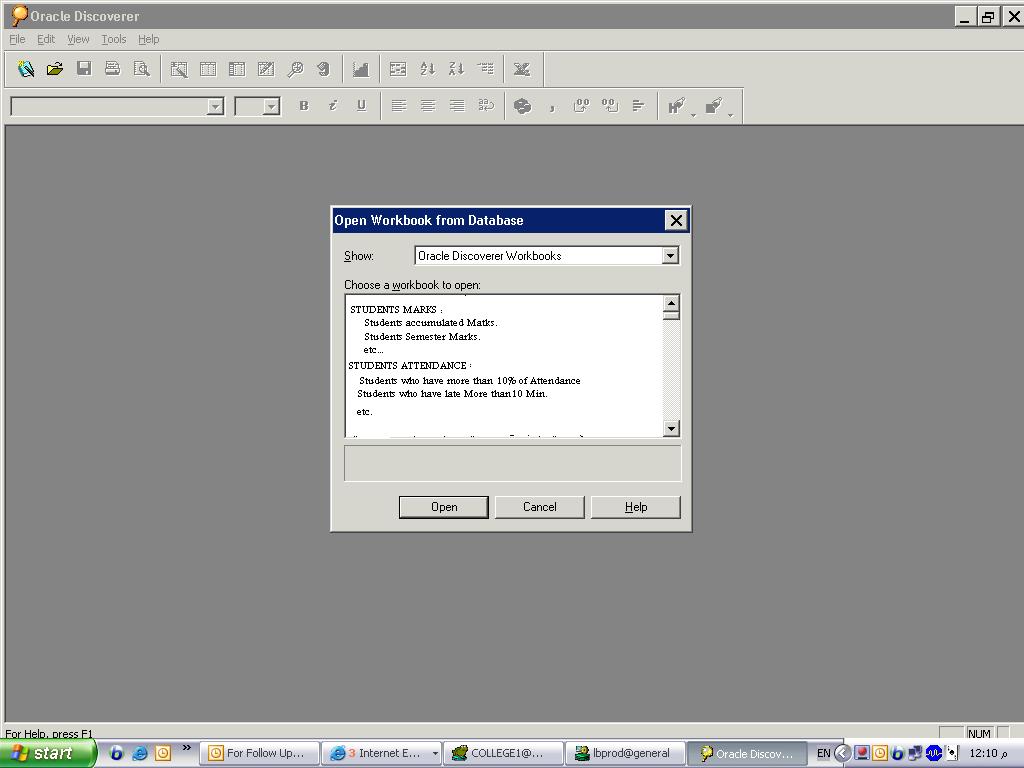Show hidden system tray icons arrow

842,754
